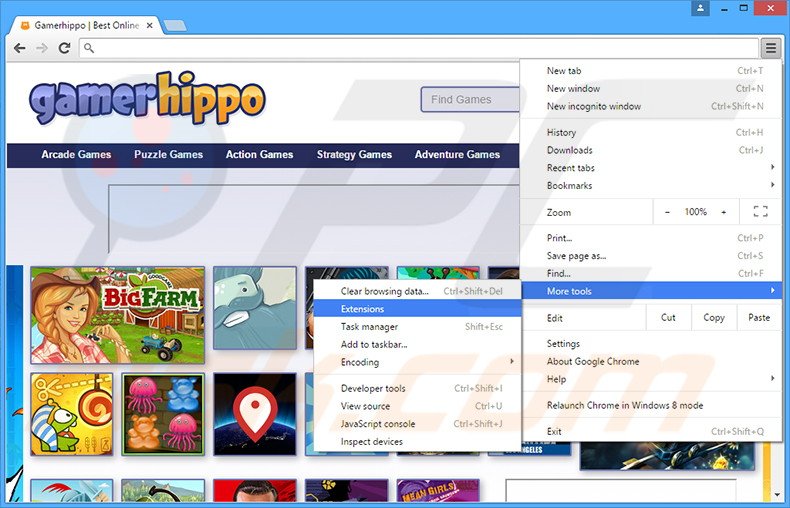This screenshot has width=790, height=508.
Task: Open History from Chrome menu
Action: tap(651, 133)
